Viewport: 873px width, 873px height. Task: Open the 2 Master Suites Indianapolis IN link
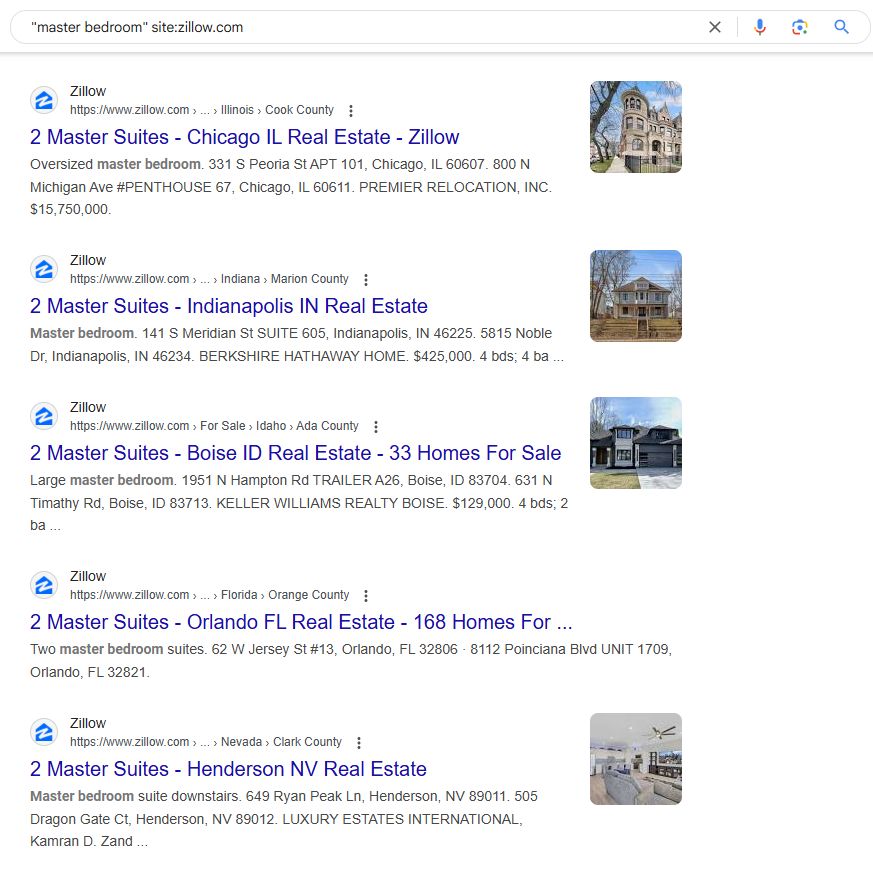229,306
